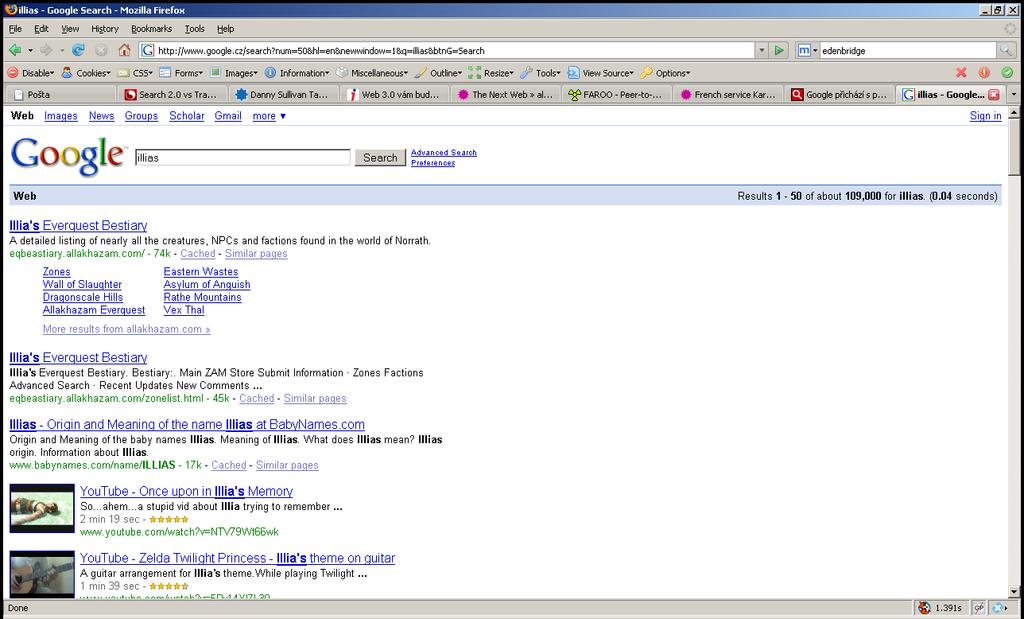1024x619 pixels.
Task: Click More results from allakhazam.com
Action: tap(127, 329)
